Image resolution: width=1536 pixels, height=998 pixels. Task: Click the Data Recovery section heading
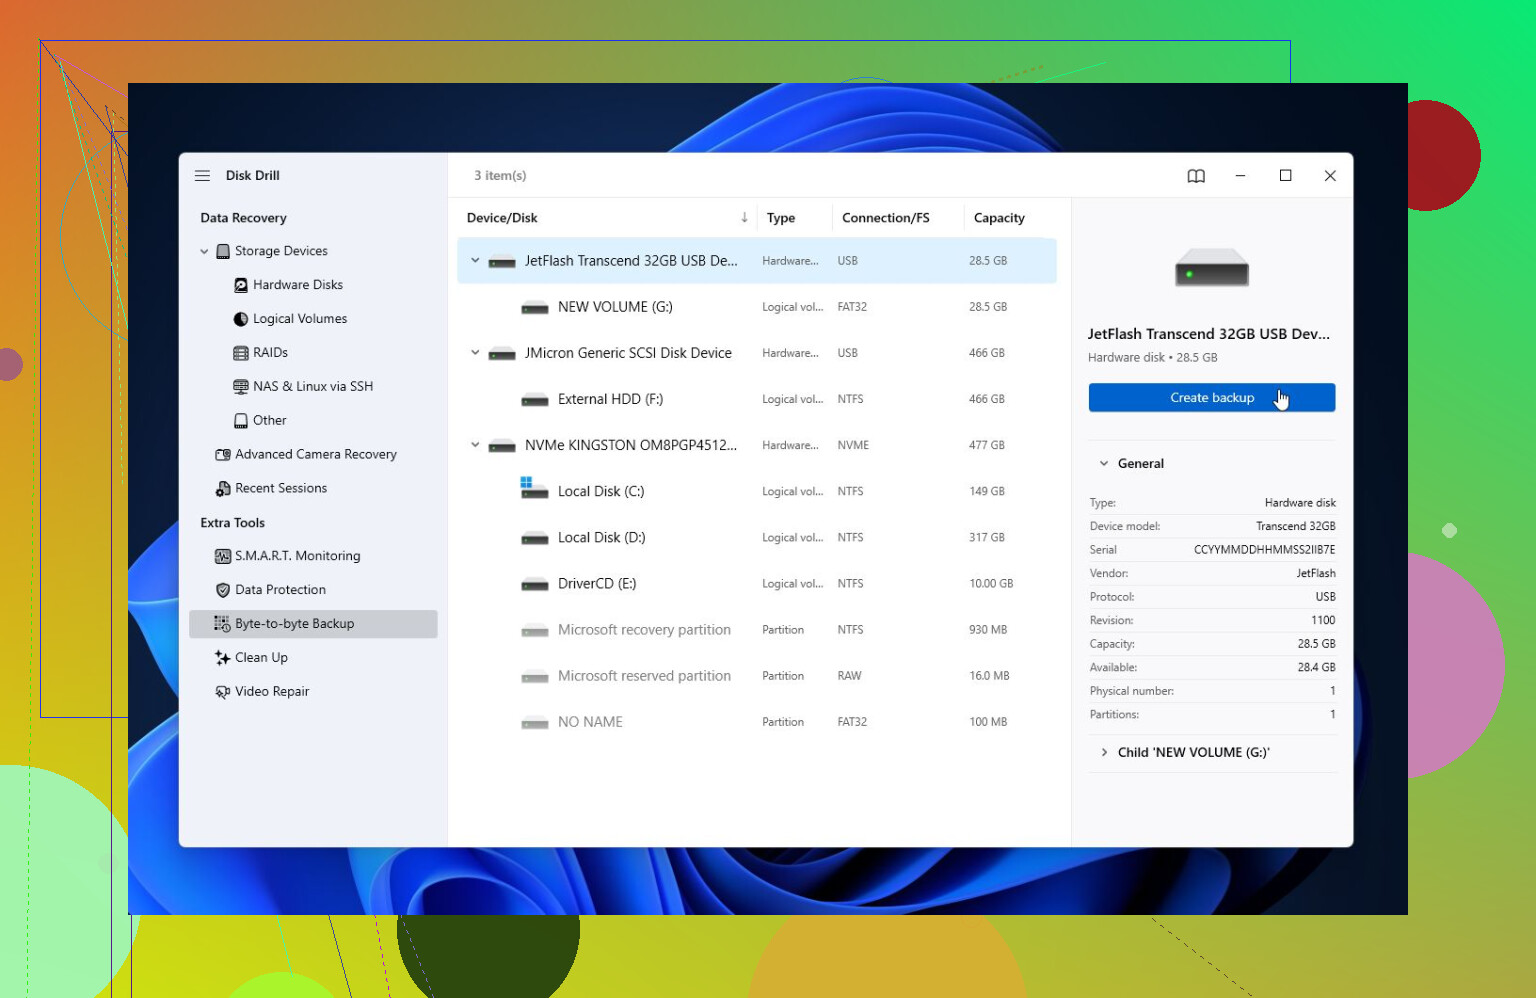coord(243,218)
